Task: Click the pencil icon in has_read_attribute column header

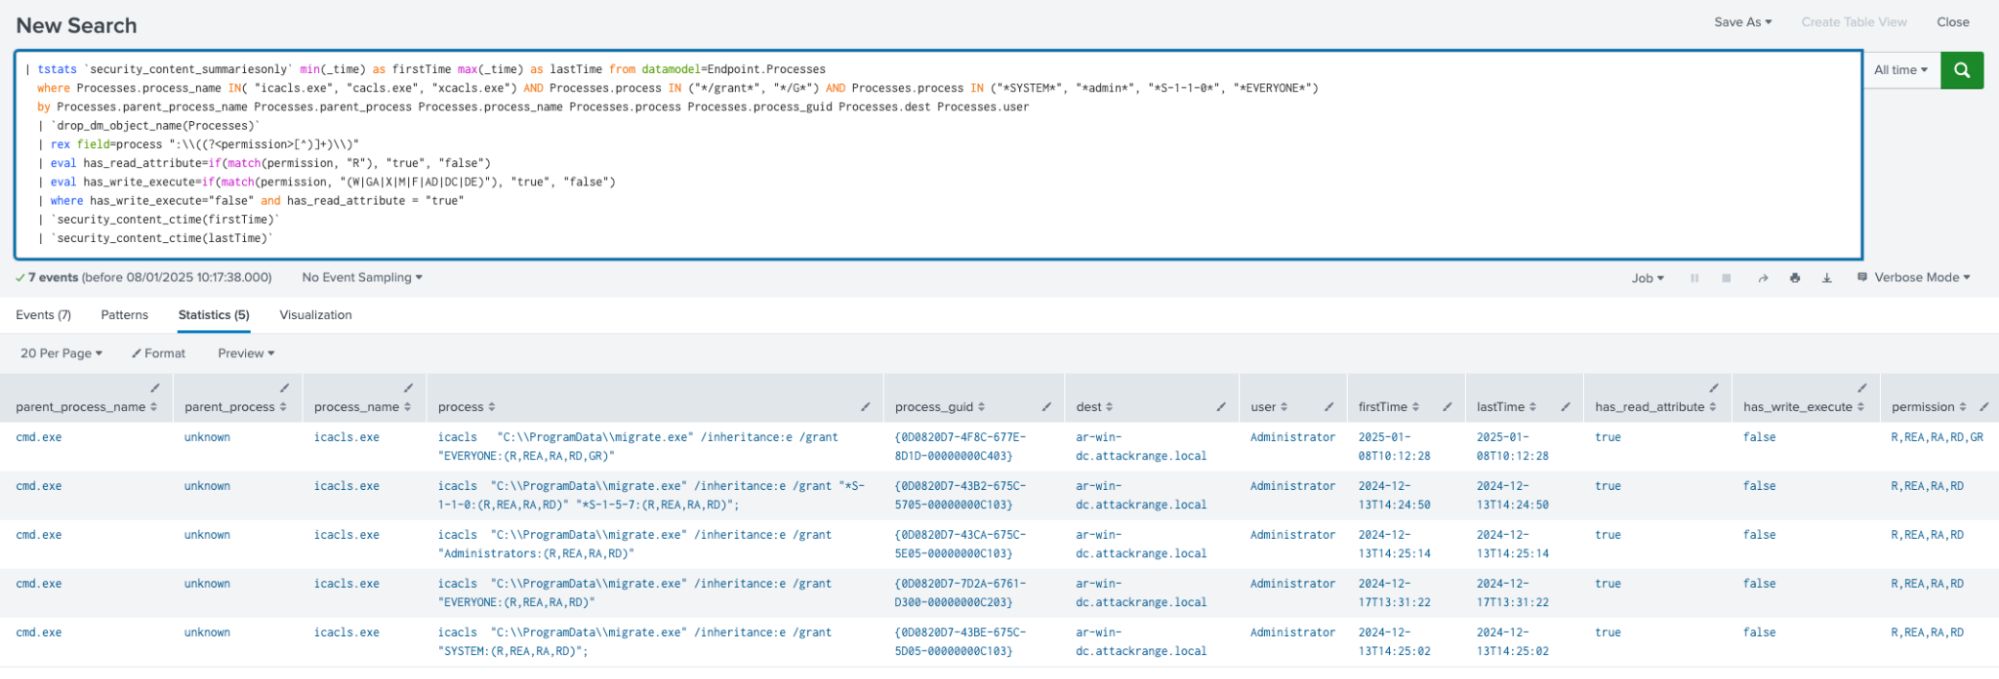Action: point(1714,388)
